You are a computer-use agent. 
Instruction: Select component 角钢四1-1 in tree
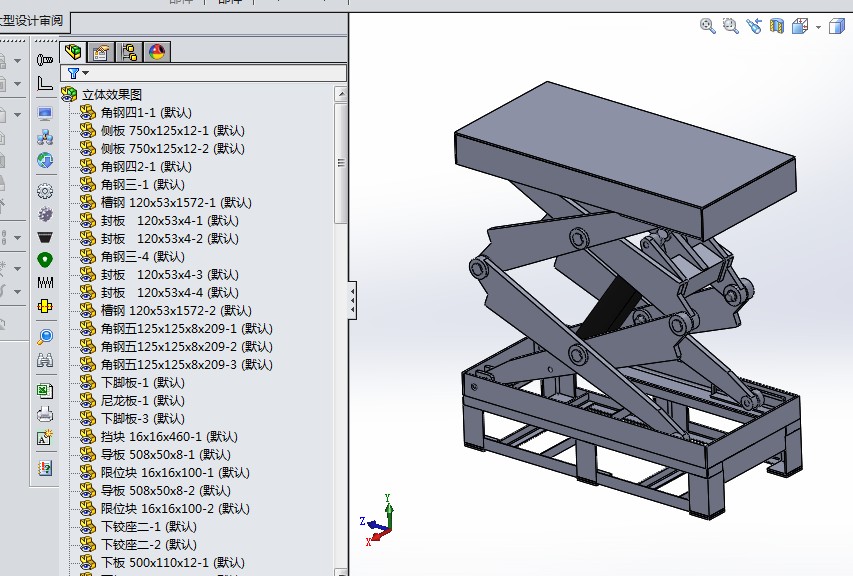tap(146, 113)
